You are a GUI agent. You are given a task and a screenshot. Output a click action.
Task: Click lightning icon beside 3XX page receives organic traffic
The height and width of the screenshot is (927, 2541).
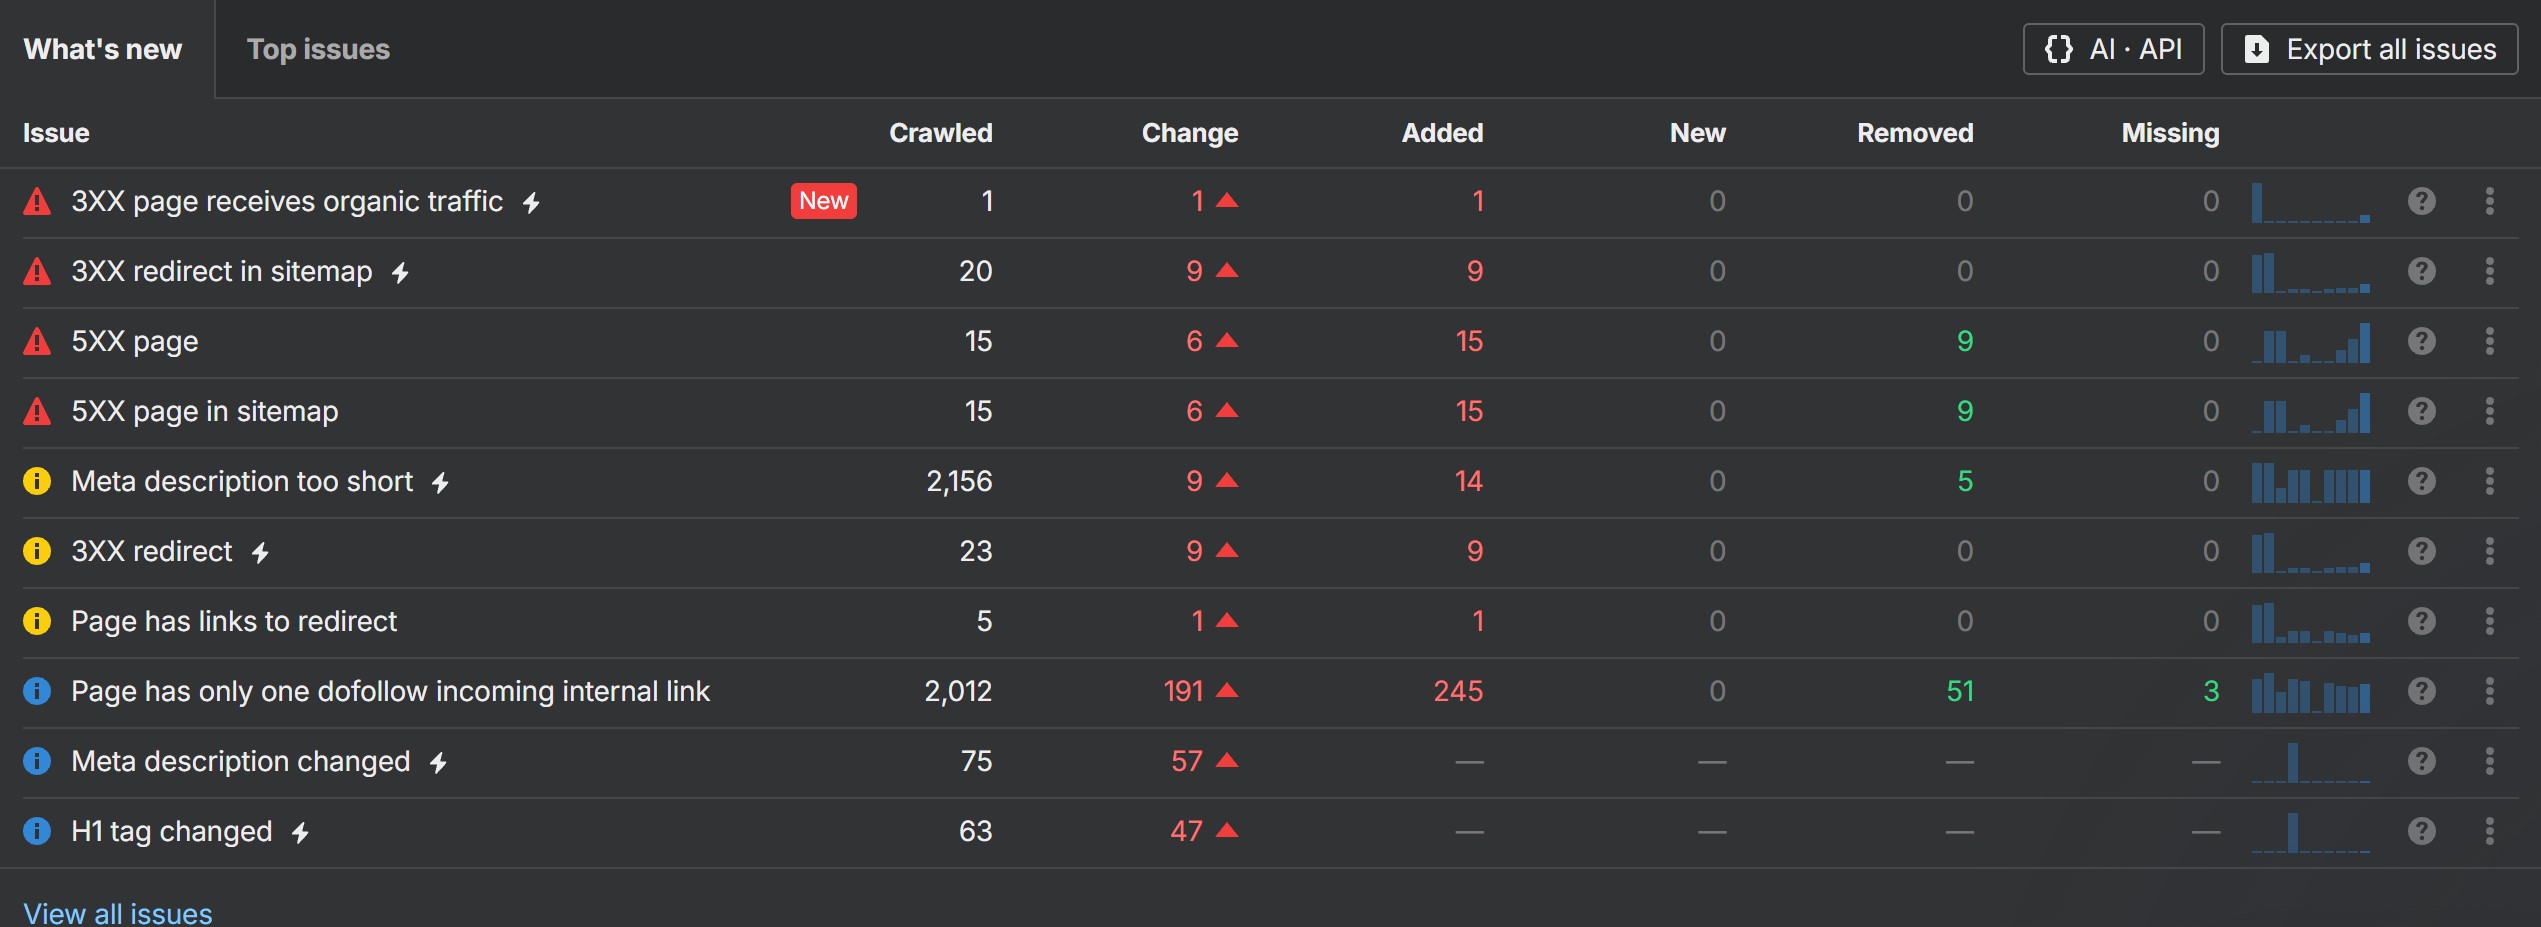531,202
